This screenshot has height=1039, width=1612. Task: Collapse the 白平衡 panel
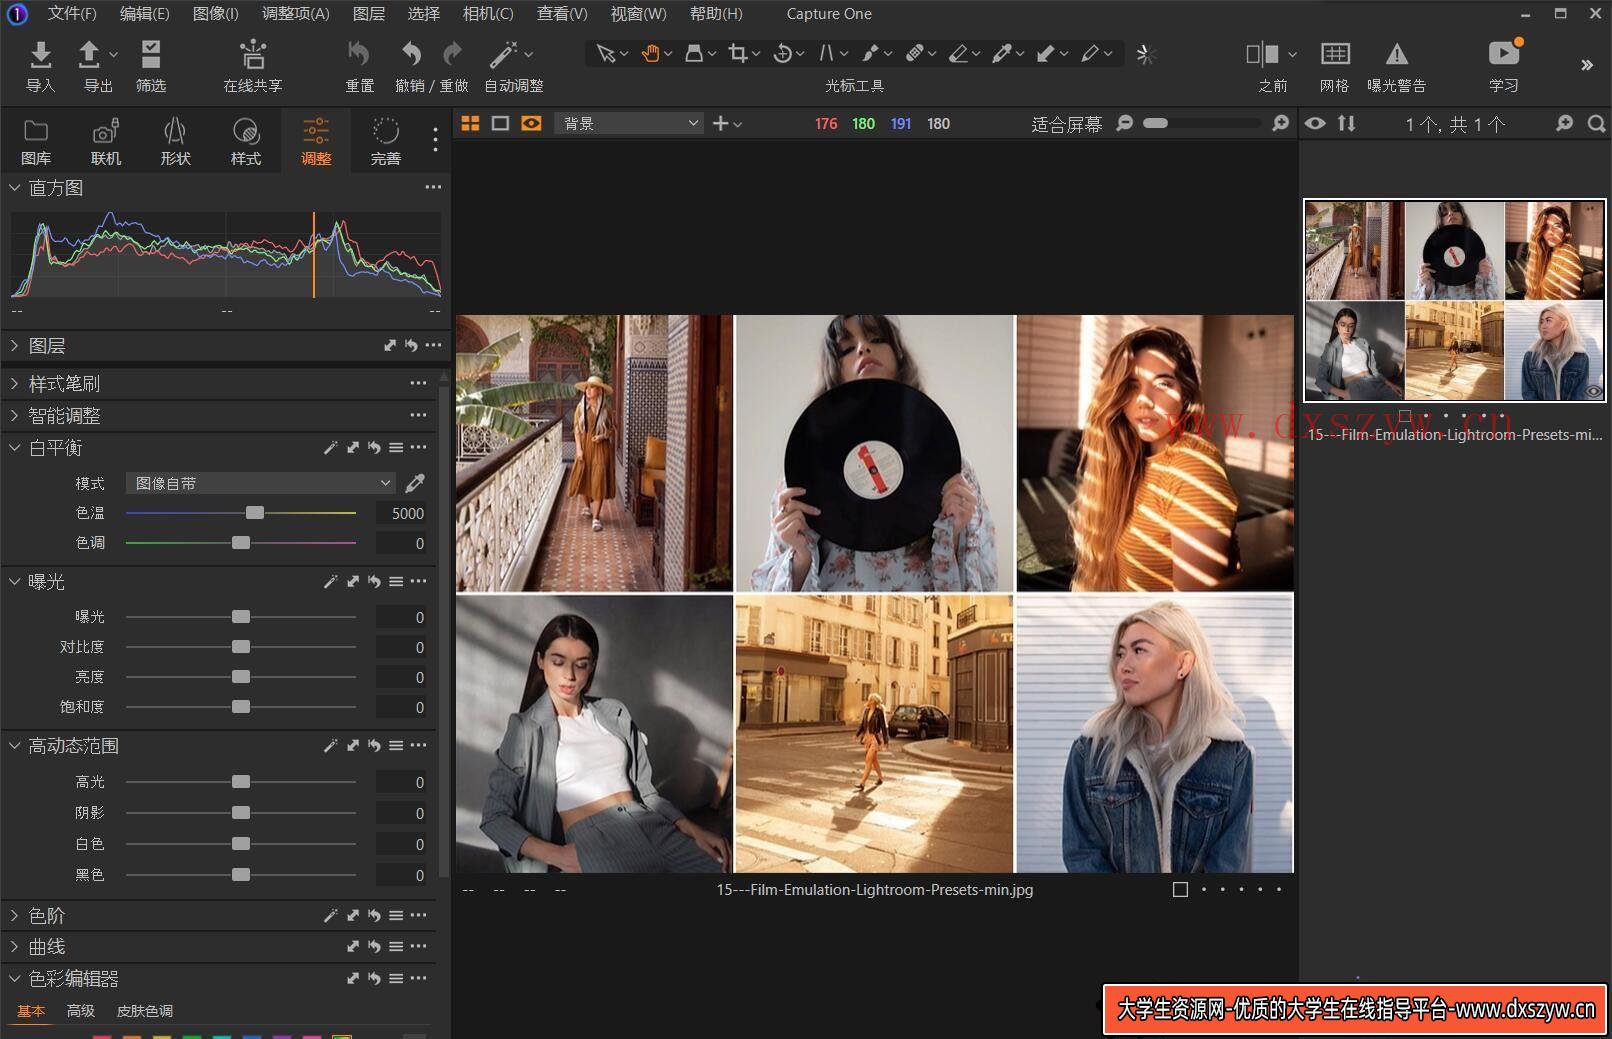14,447
